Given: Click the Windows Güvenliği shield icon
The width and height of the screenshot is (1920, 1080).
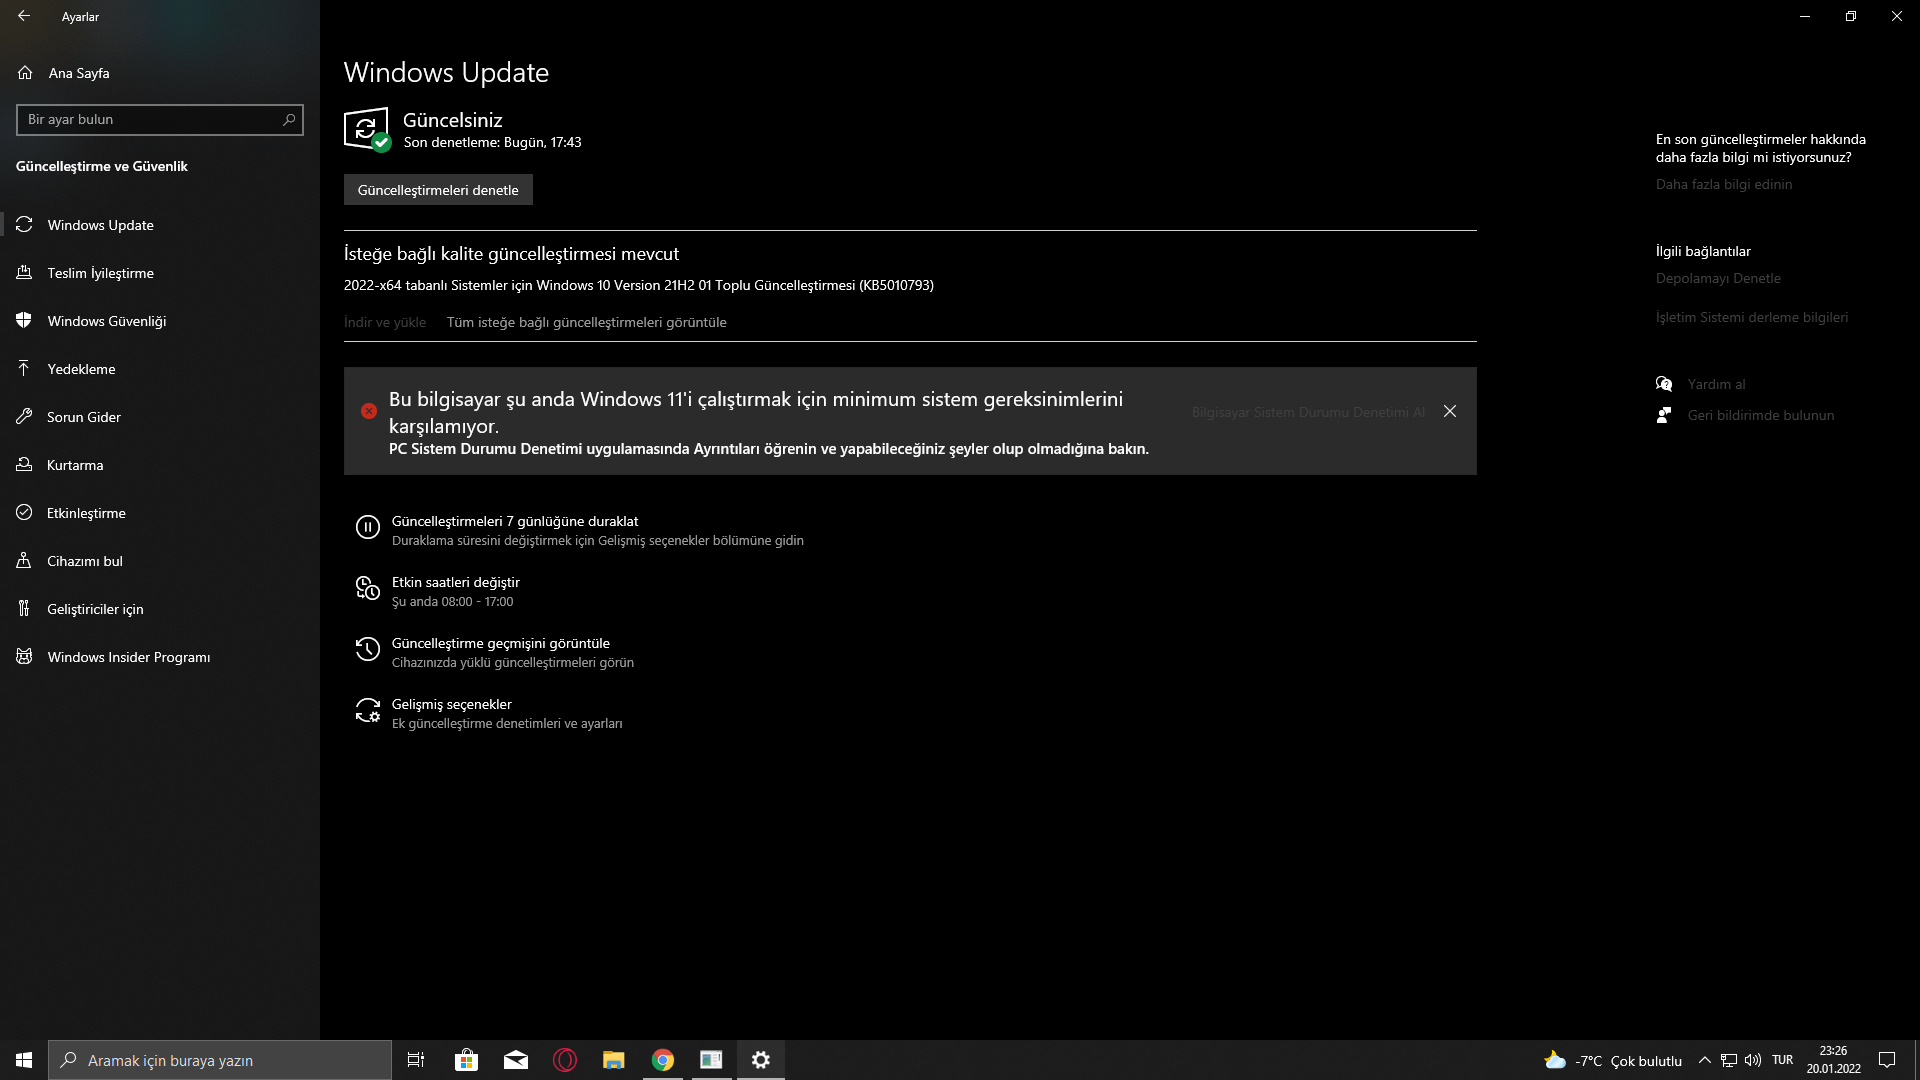Looking at the screenshot, I should 24,321.
